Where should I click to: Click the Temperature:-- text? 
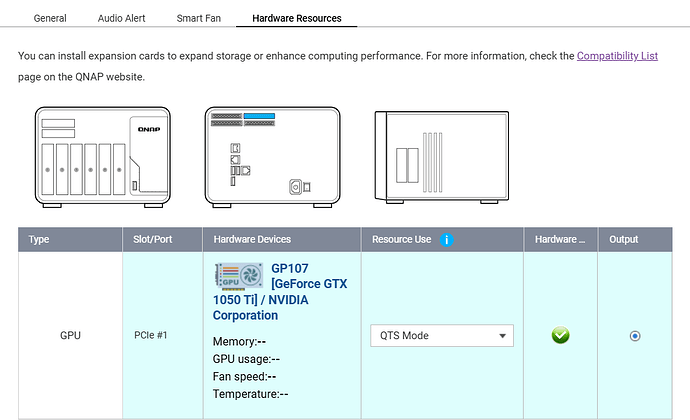coord(250,394)
